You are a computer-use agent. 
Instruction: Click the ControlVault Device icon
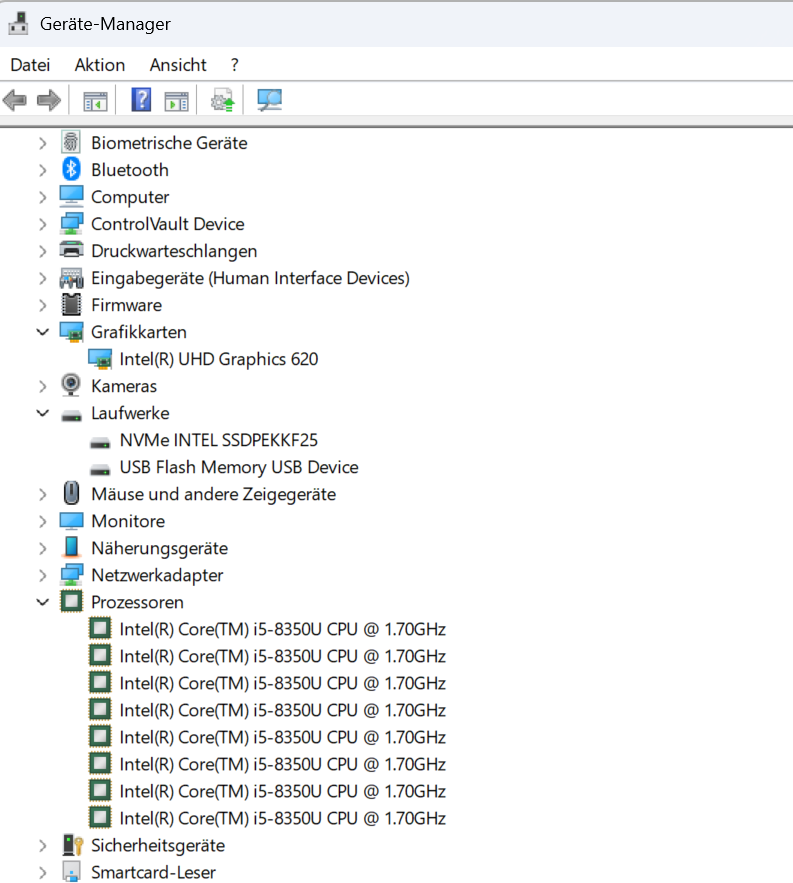(x=72, y=224)
